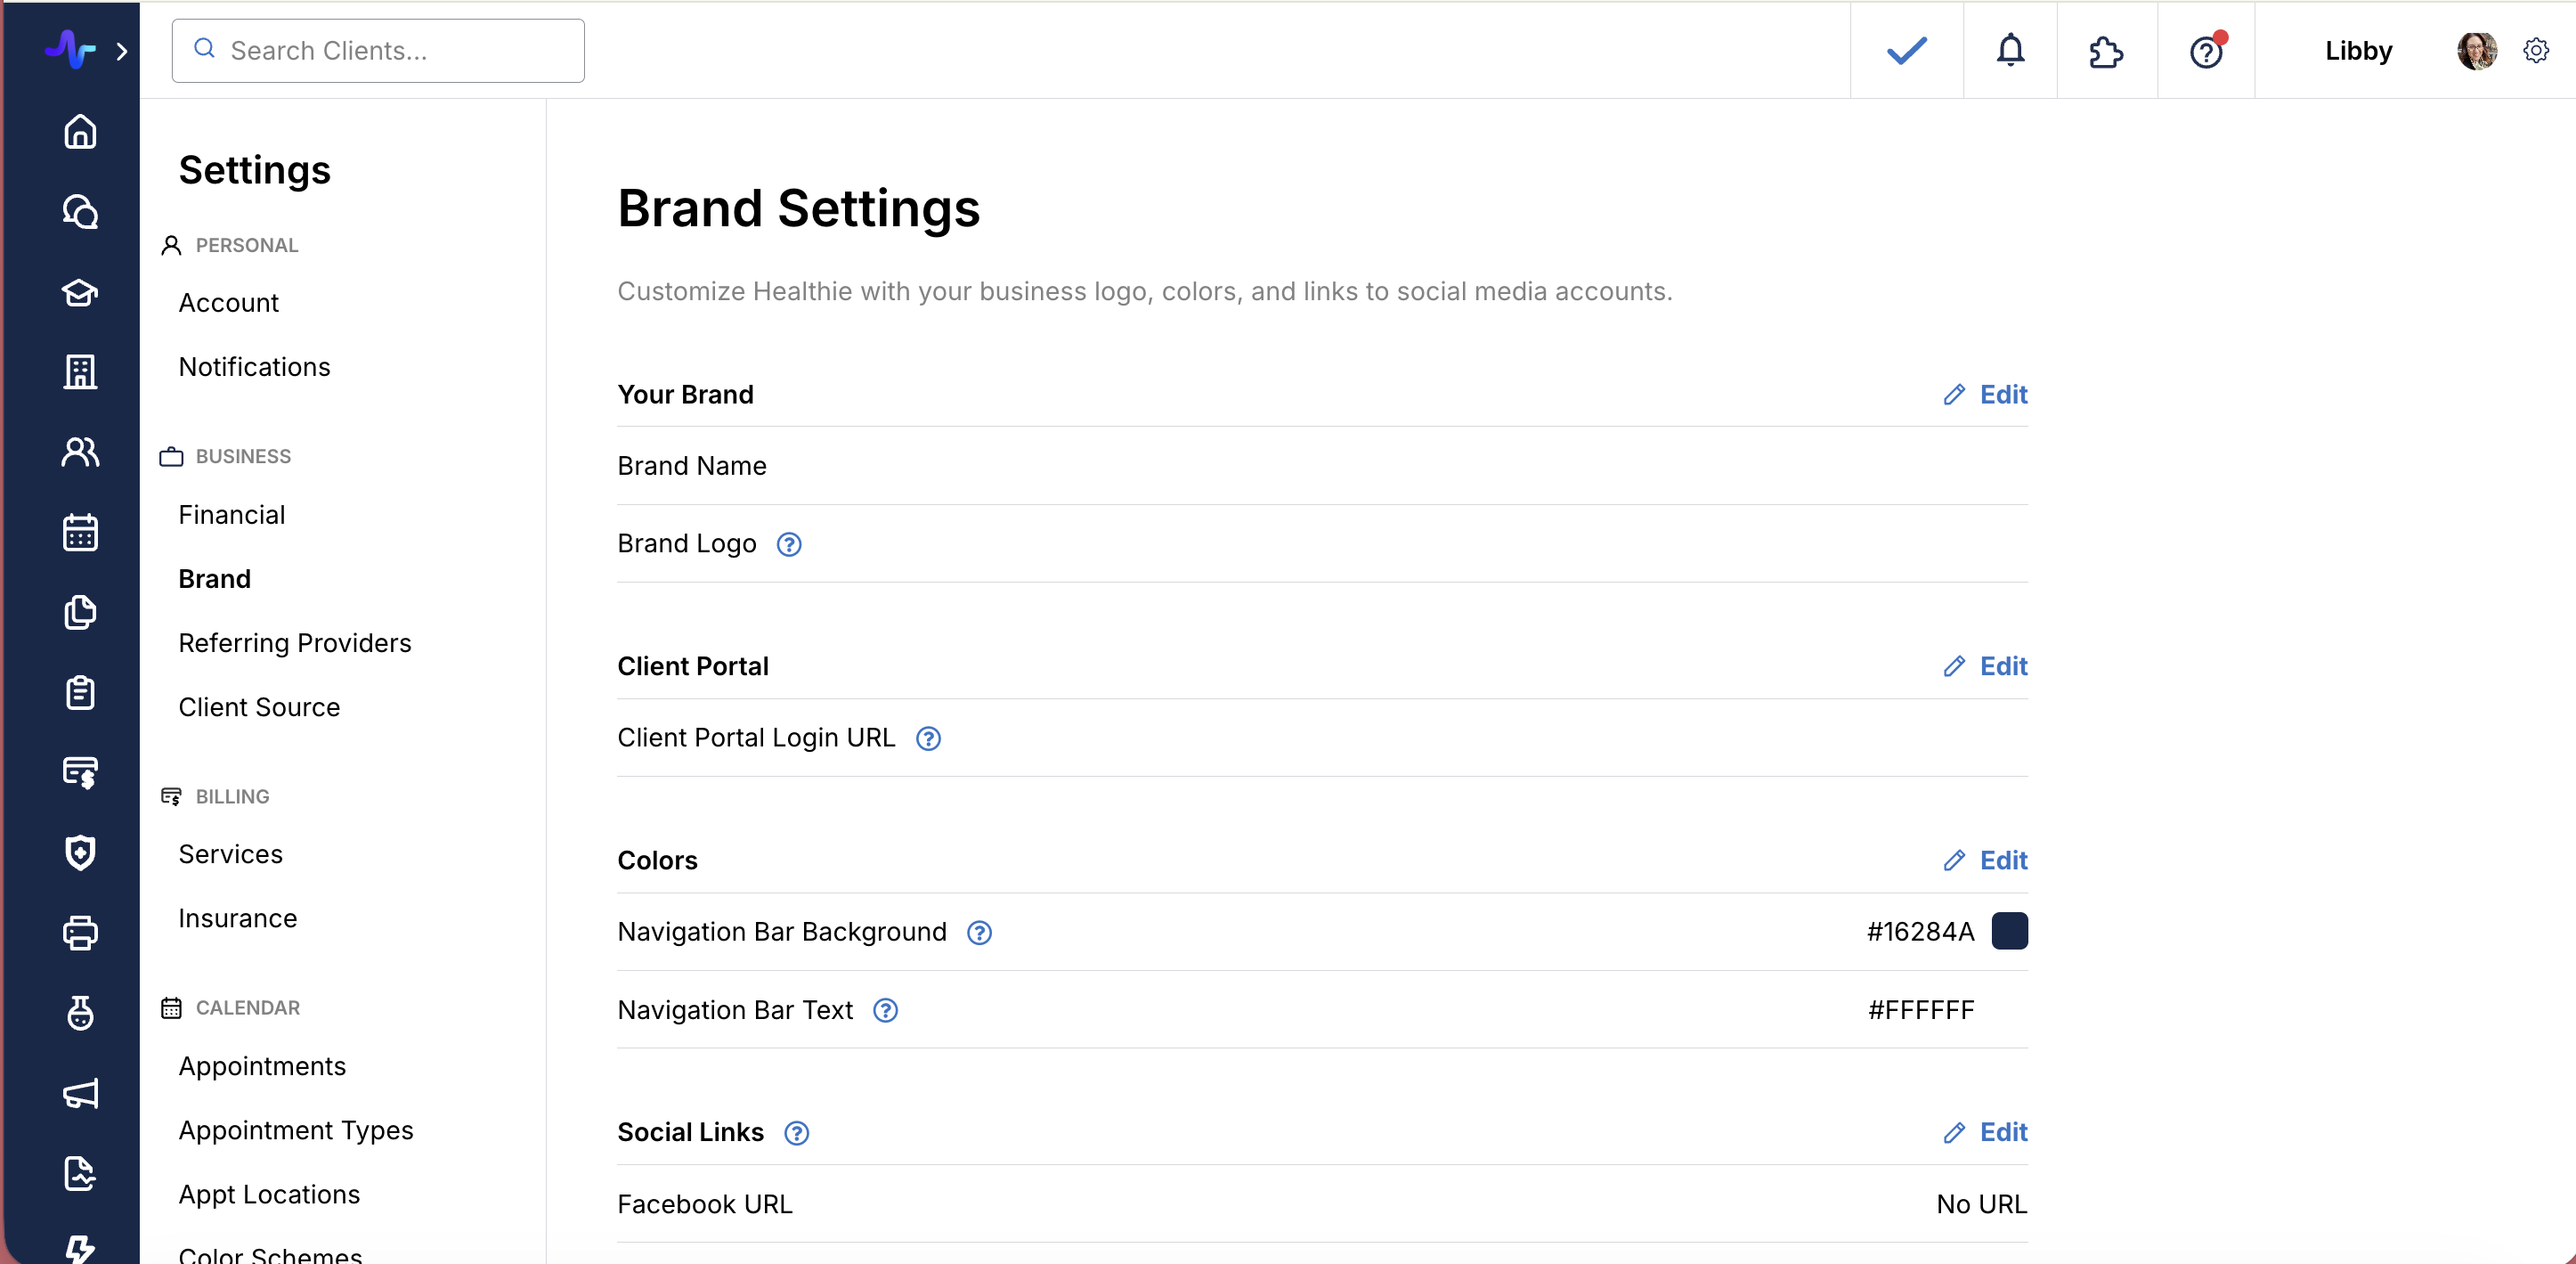Click the graduation cap sidebar icon
The width and height of the screenshot is (2576, 1264).
80,292
